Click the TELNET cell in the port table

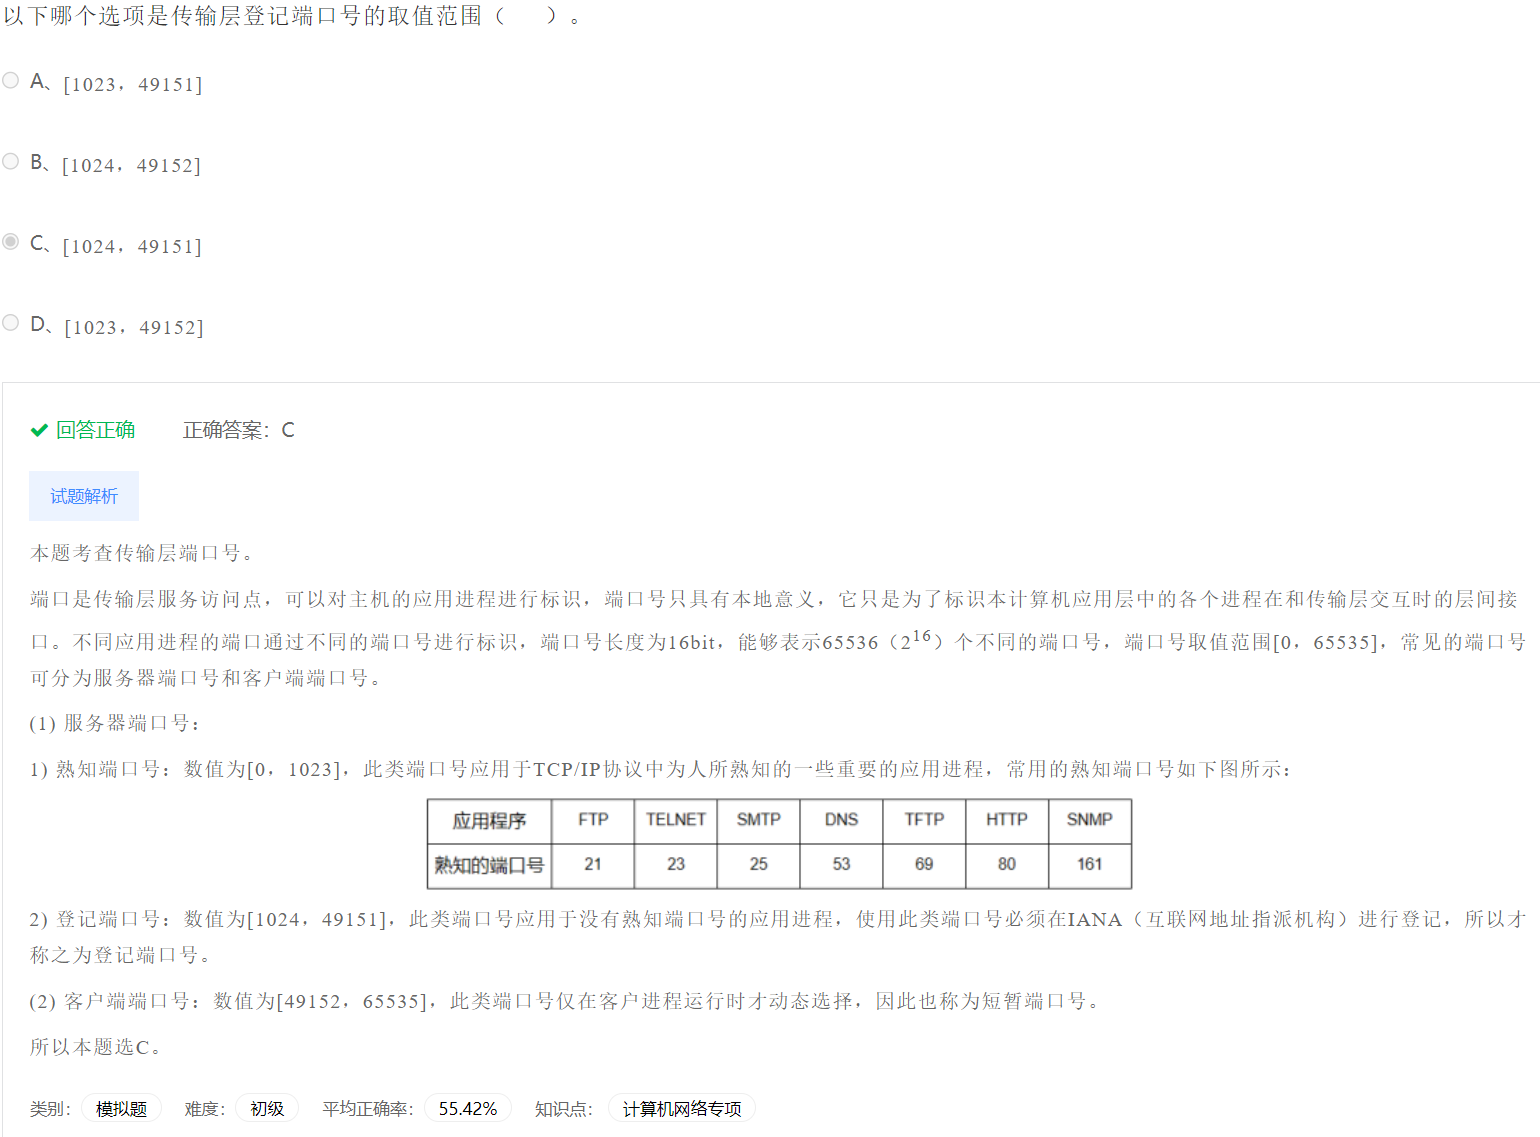click(676, 820)
